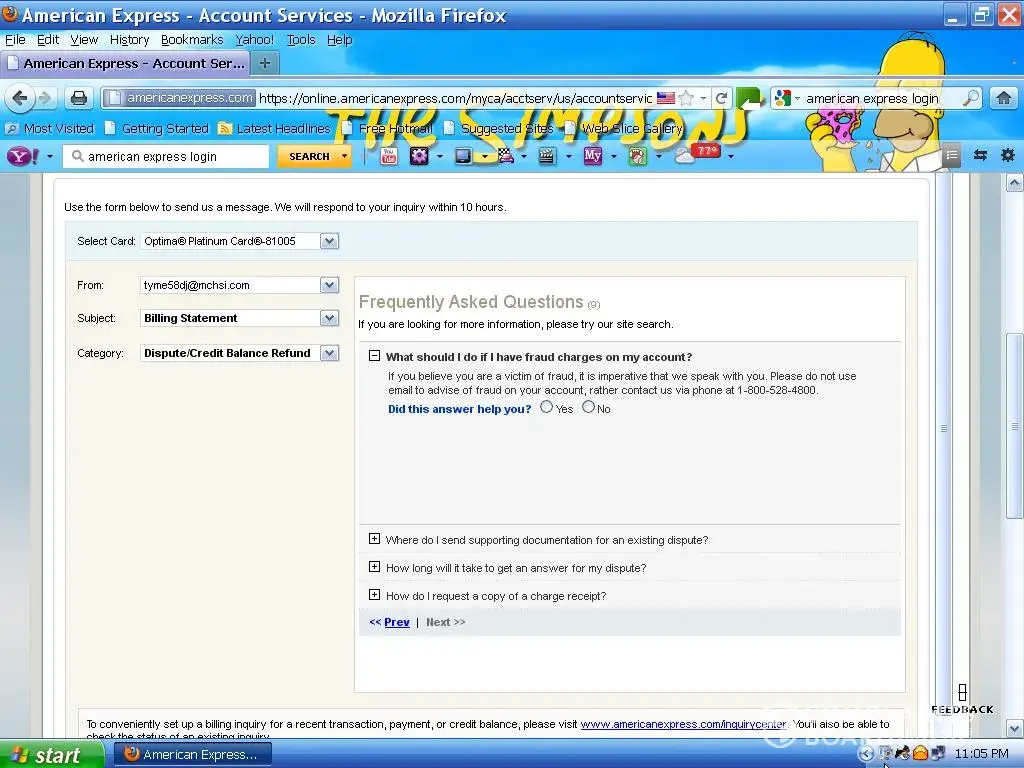Screen dimensions: 1024x768
Task: Open americanexpress.com/inquirycenter link
Action: coord(683,724)
